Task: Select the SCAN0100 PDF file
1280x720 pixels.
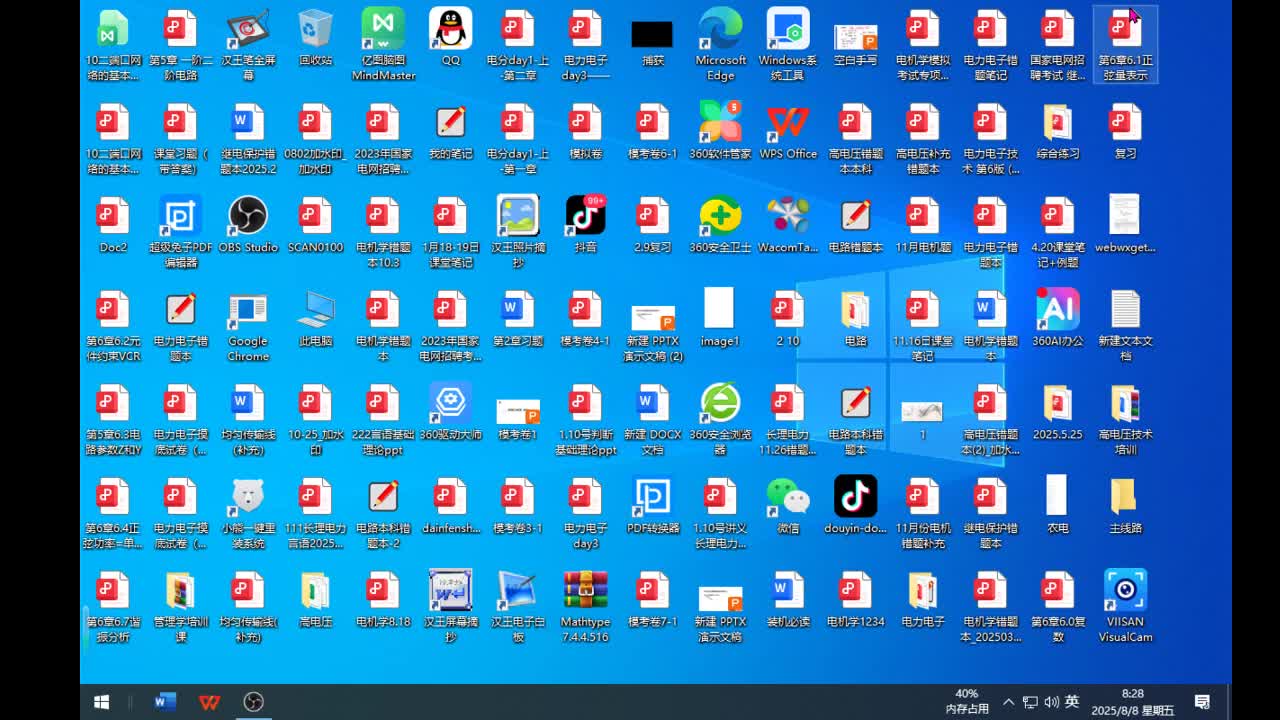Action: pos(316,225)
